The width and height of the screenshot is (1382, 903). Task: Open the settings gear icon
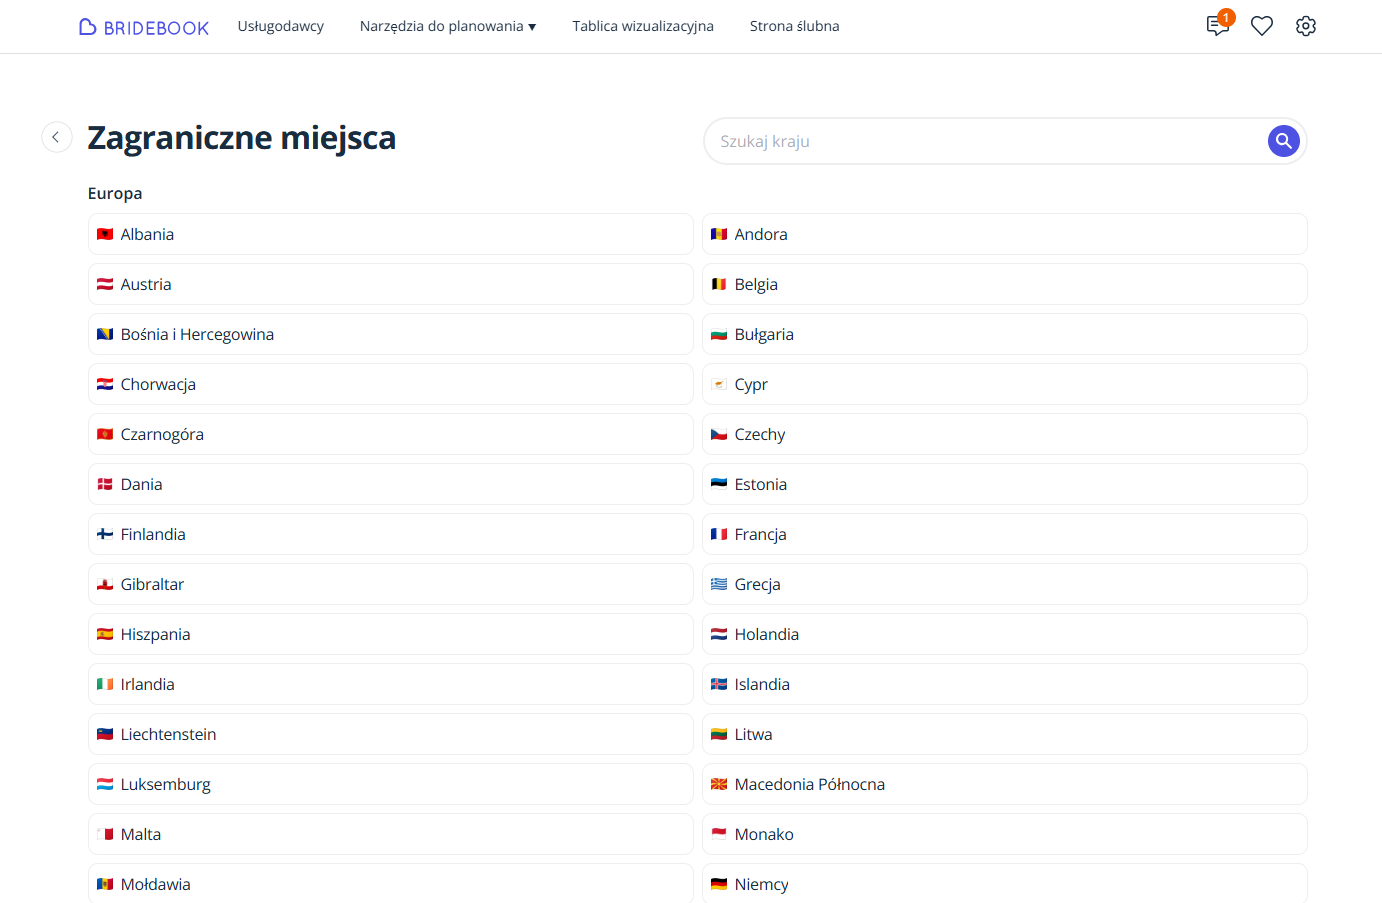1306,26
